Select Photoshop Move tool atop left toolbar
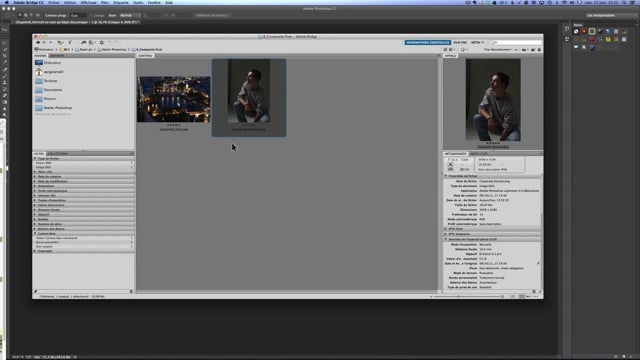 (5, 30)
